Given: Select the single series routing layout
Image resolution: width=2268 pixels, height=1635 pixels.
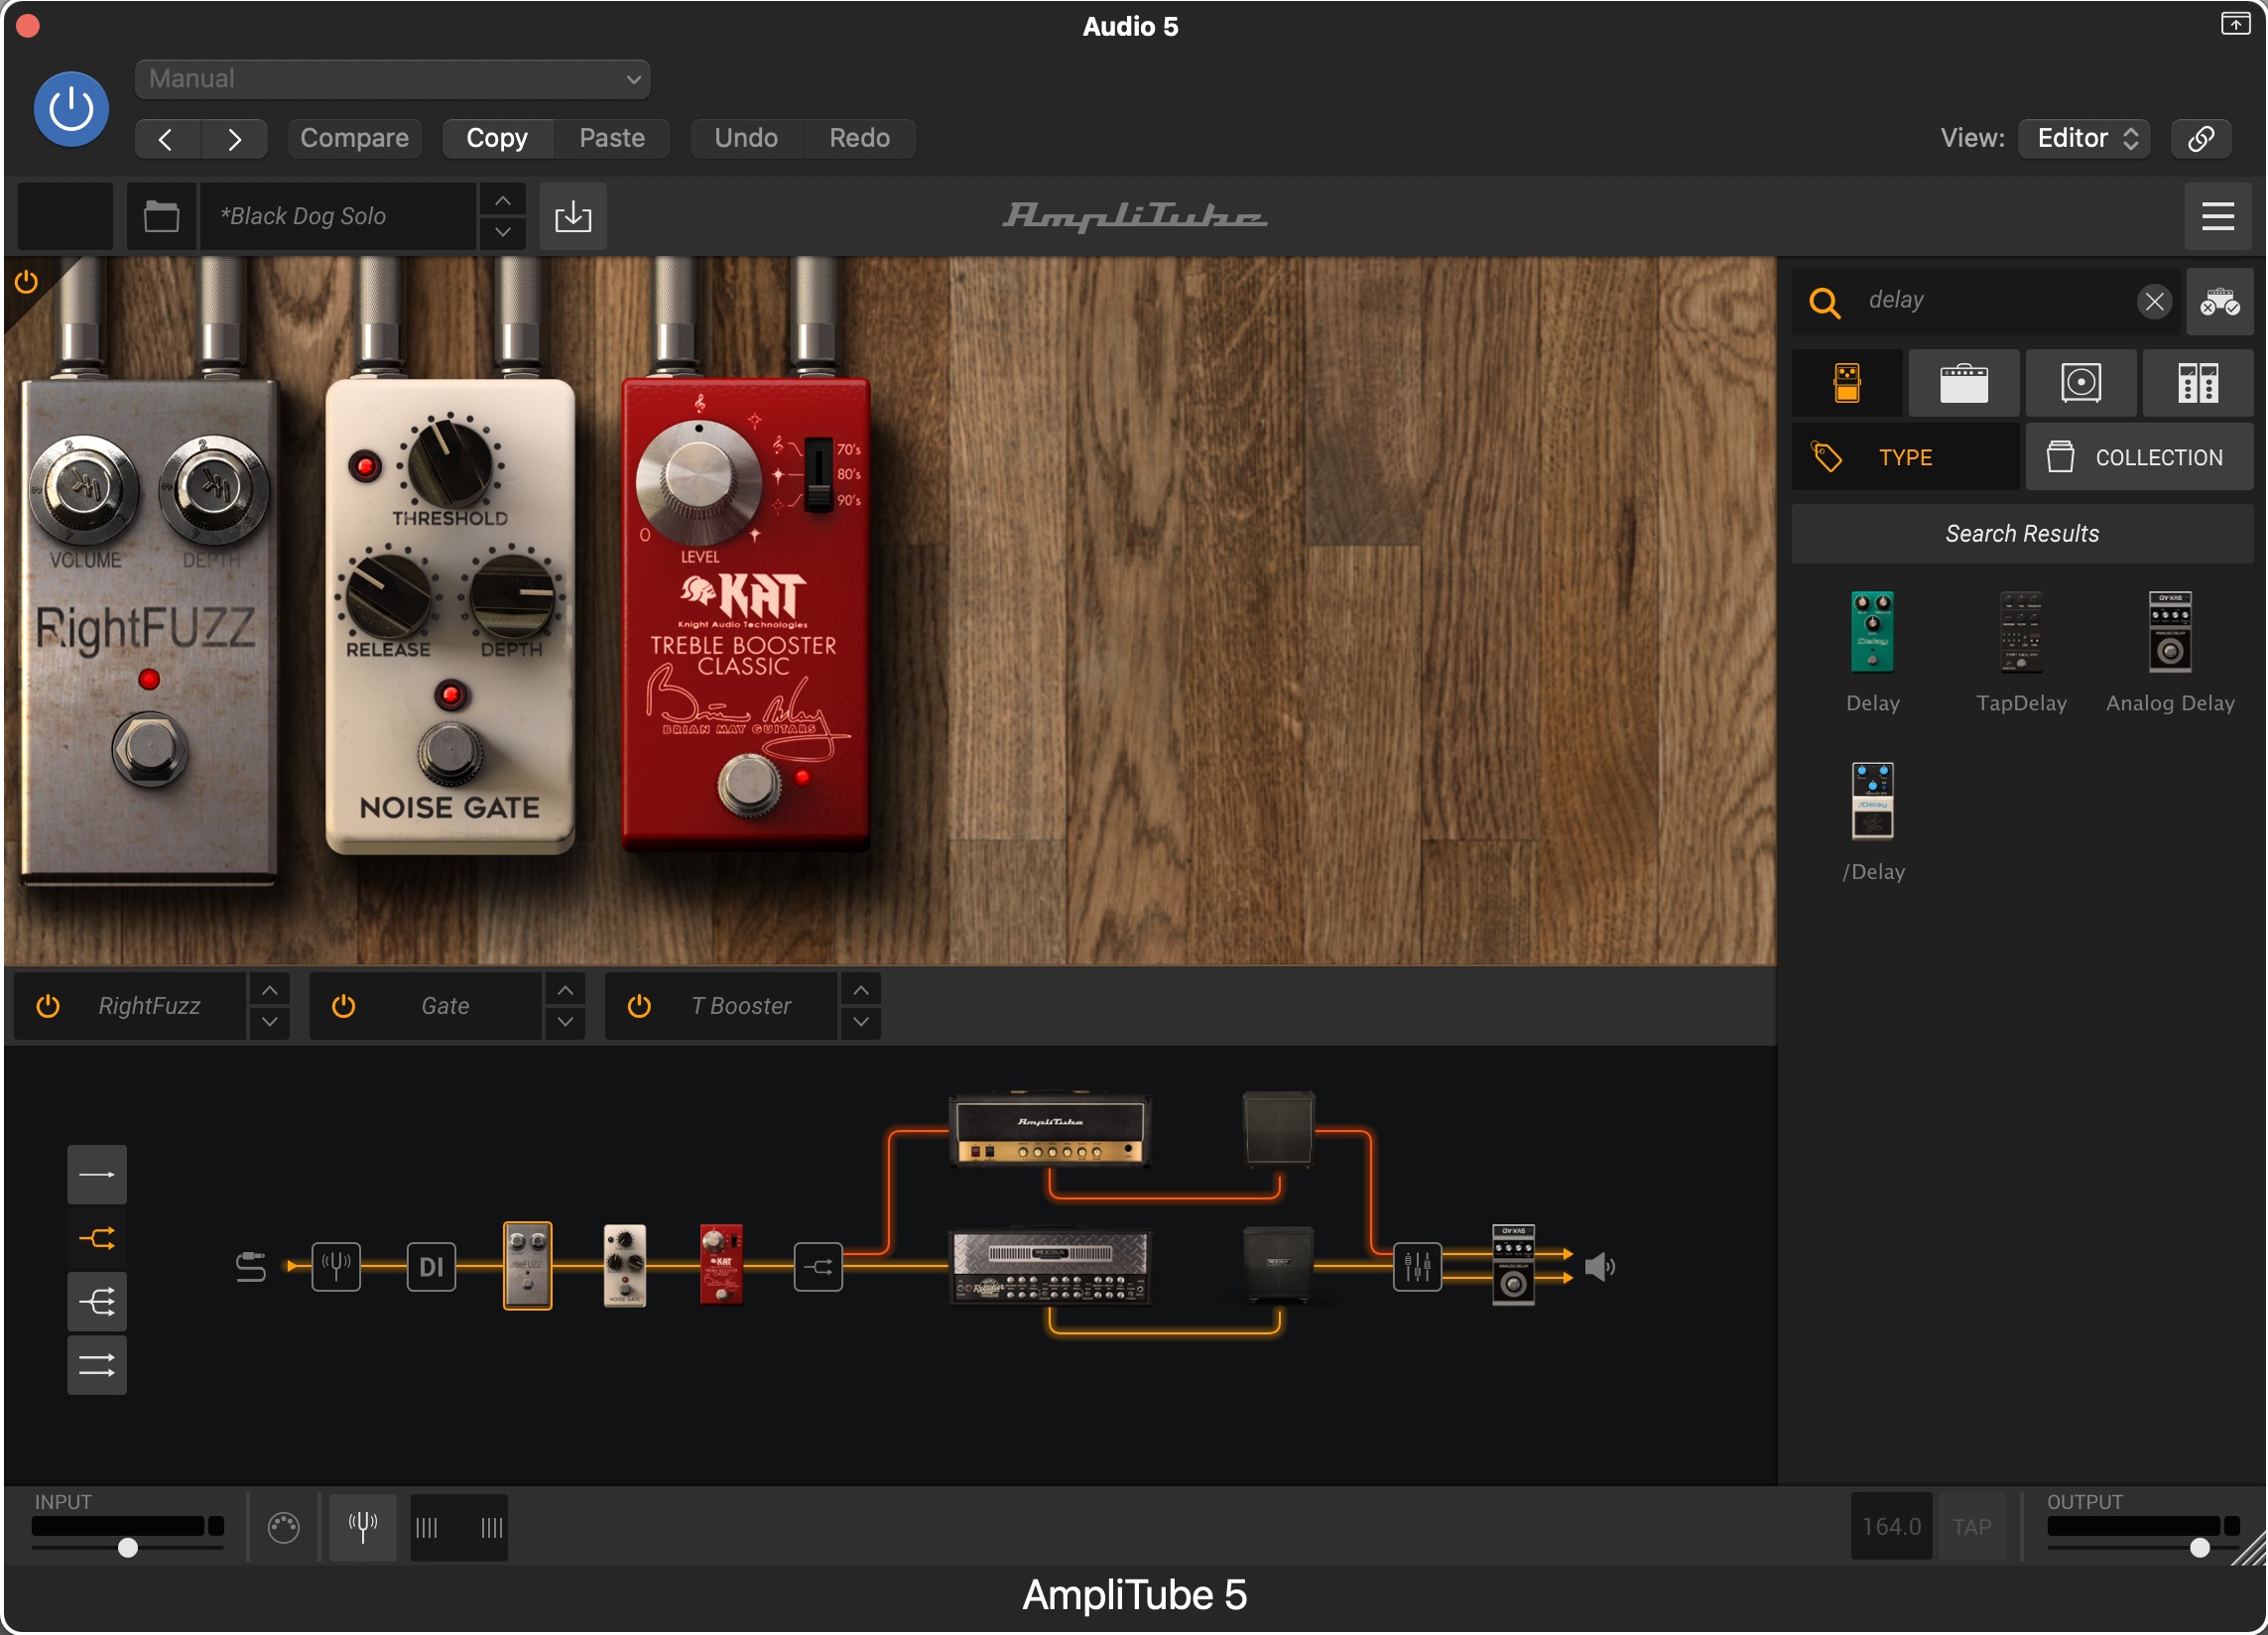Looking at the screenshot, I should click(x=97, y=1175).
